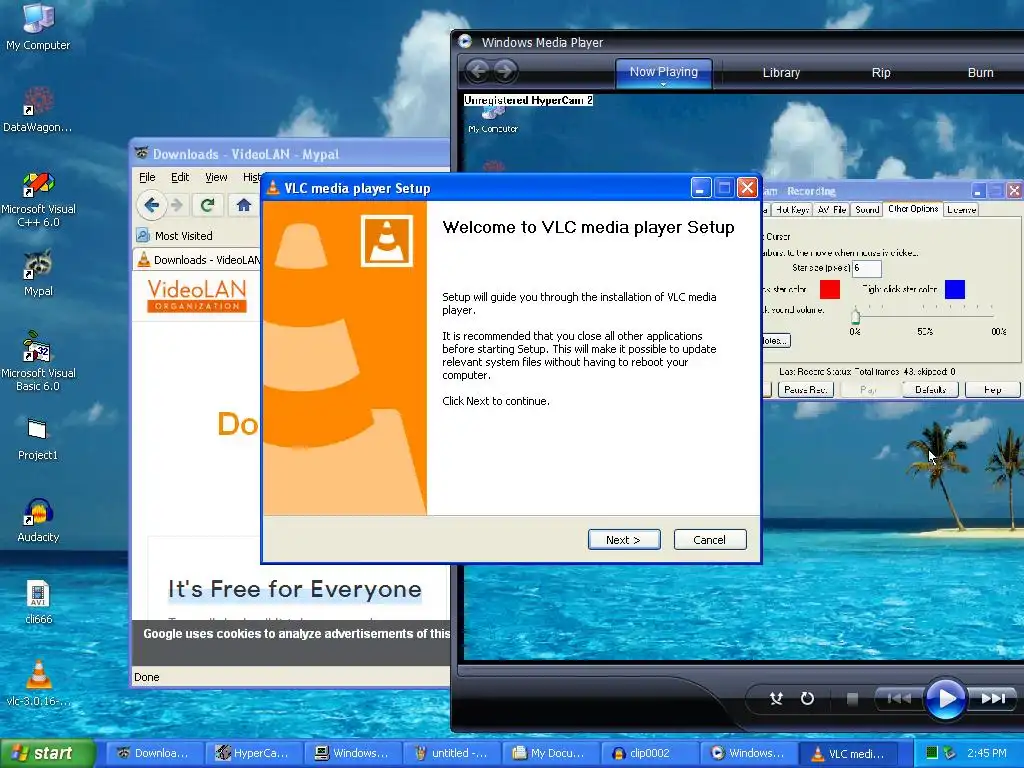
Task: Click Next in VLC Setup
Action: point(624,539)
